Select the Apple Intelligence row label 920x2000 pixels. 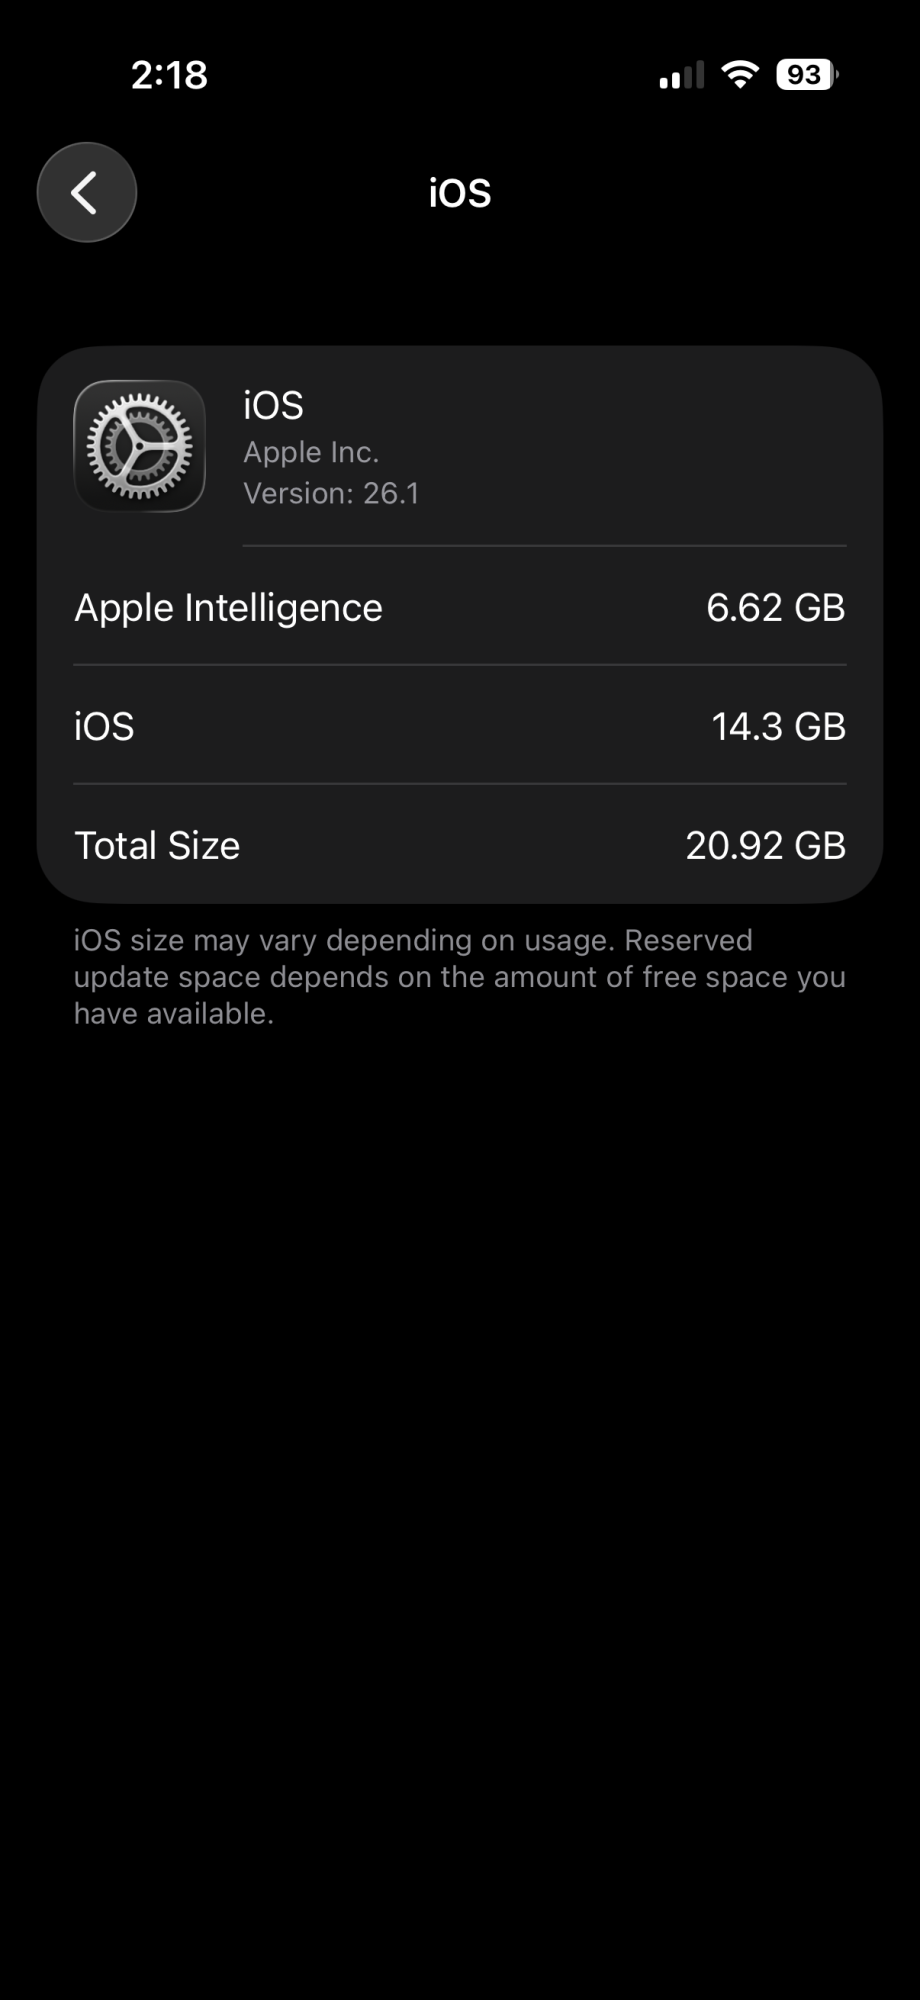[x=228, y=608]
